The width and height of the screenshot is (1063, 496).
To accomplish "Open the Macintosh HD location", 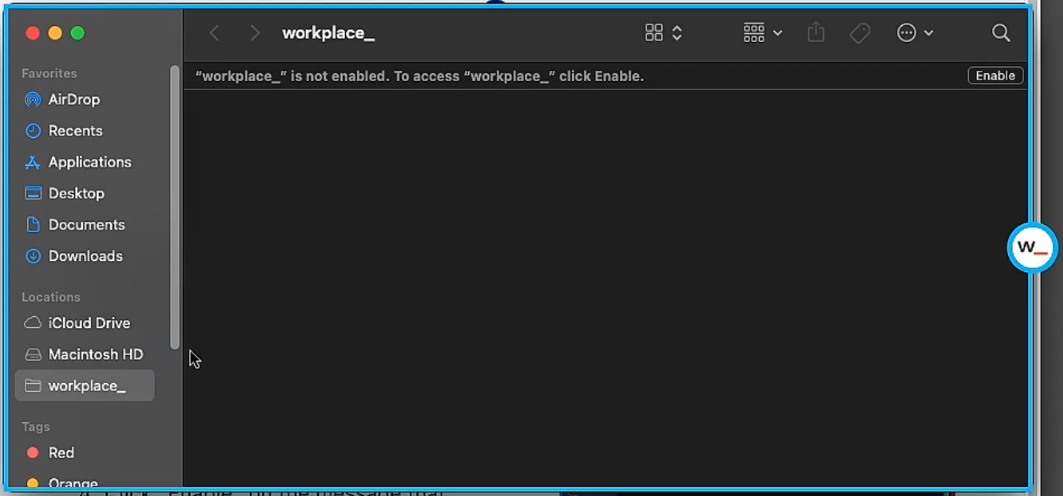I will (x=95, y=354).
